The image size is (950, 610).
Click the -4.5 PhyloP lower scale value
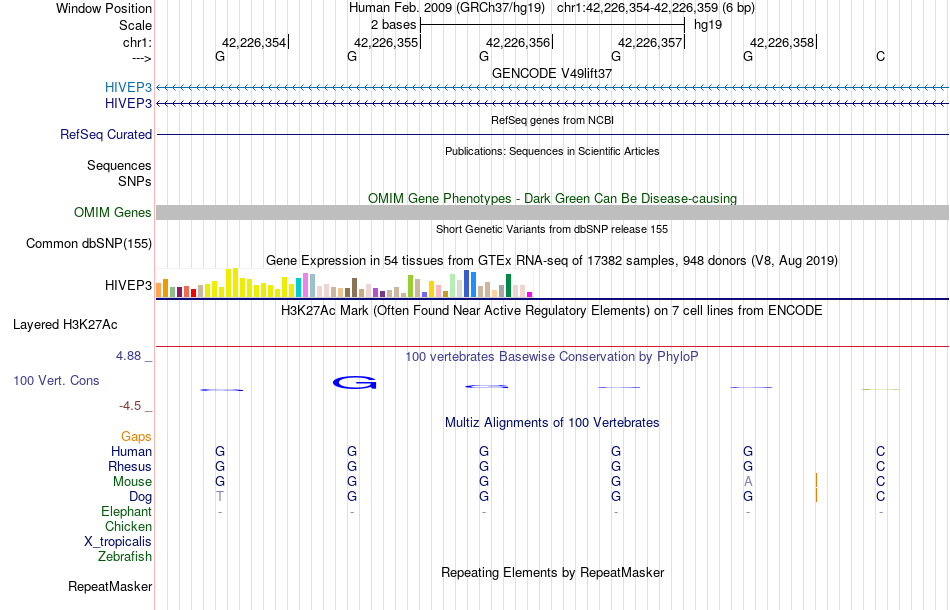[130, 406]
